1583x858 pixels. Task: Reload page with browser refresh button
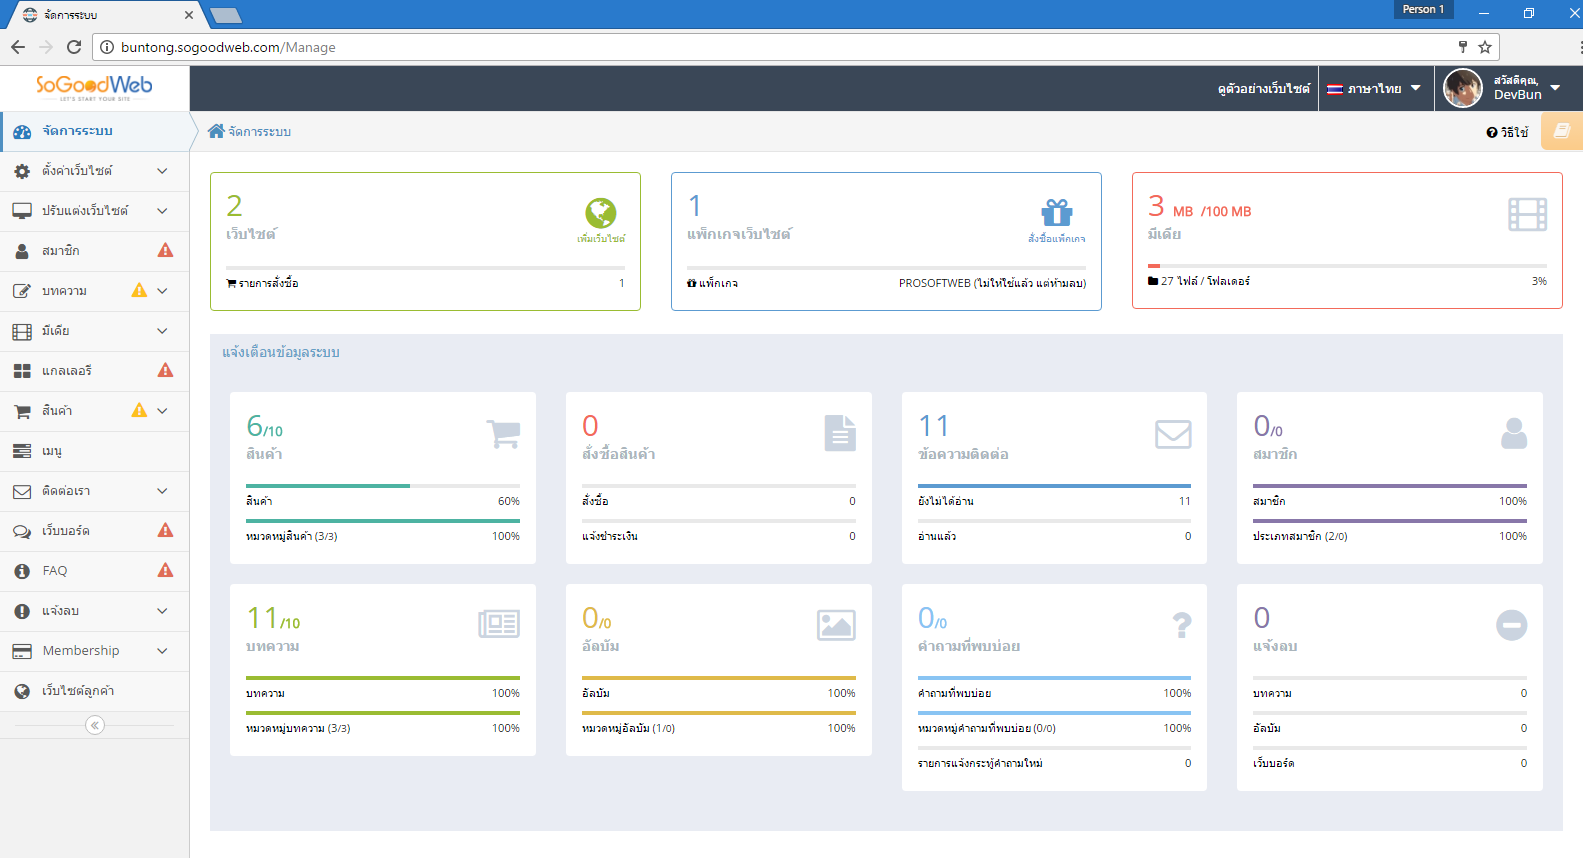pos(73,47)
